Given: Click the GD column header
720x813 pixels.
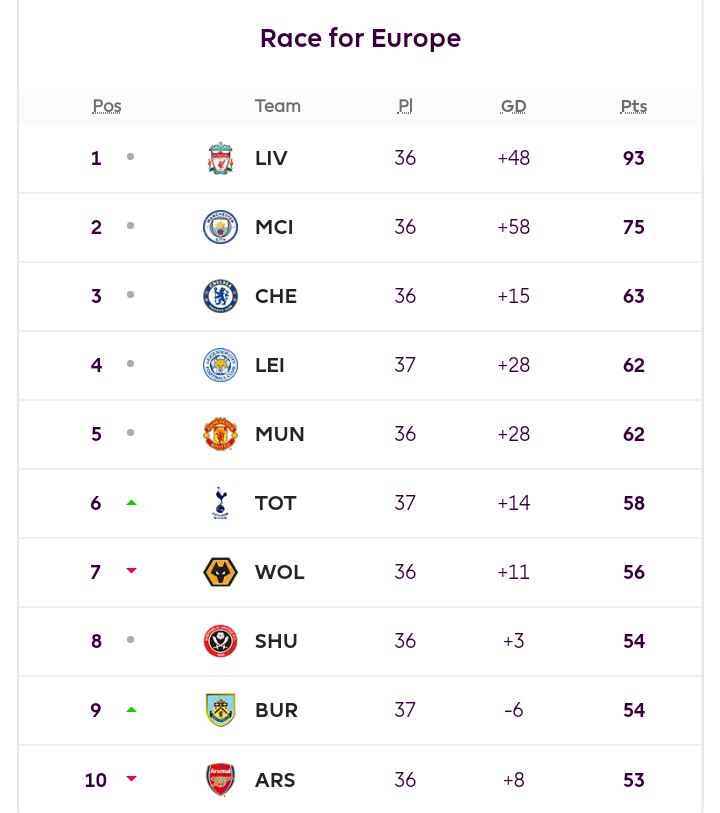Looking at the screenshot, I should coord(513,106).
